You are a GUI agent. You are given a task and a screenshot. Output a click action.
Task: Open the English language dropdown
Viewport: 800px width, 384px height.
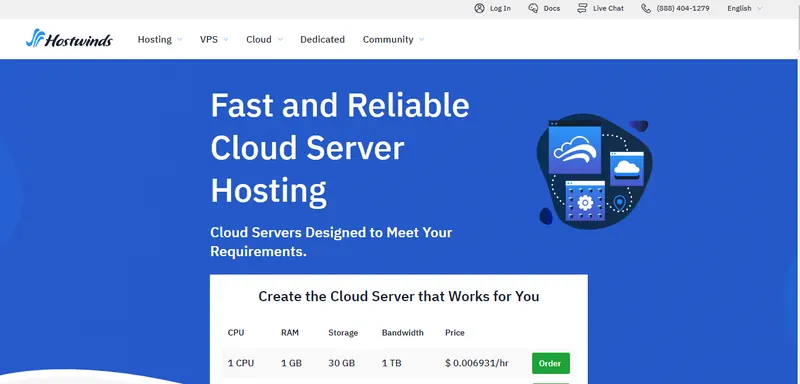[x=744, y=8]
